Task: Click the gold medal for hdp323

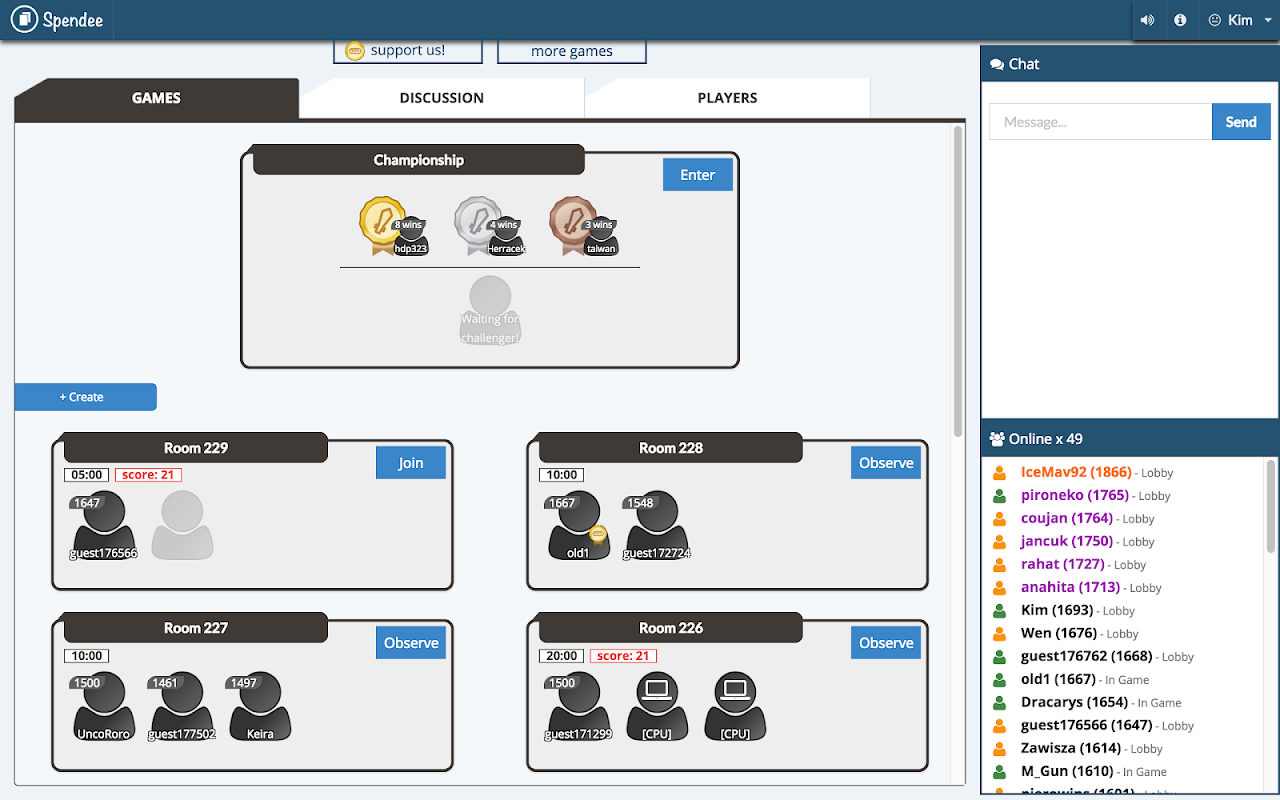Action: tap(382, 224)
